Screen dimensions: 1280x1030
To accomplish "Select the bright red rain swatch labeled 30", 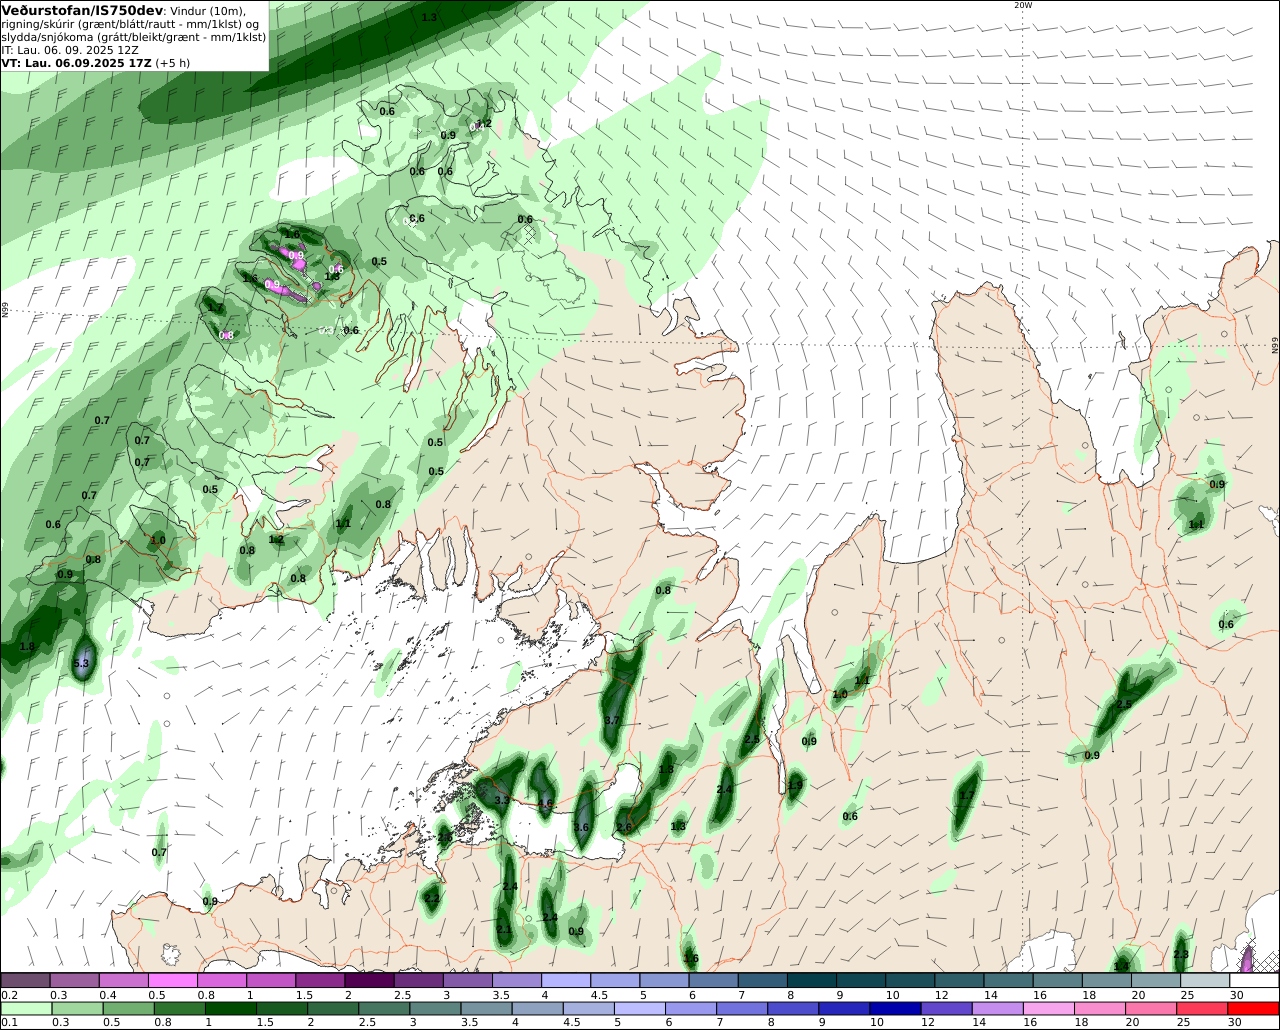I will click(1254, 1009).
